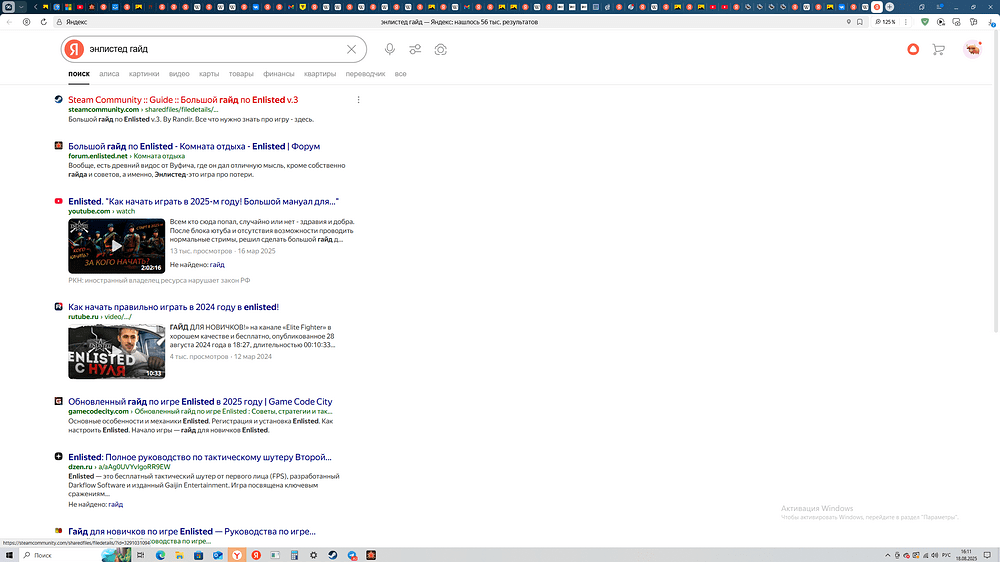The height and width of the screenshot is (562, 1000).
Task: Open image search camera icon
Action: coord(441,49)
